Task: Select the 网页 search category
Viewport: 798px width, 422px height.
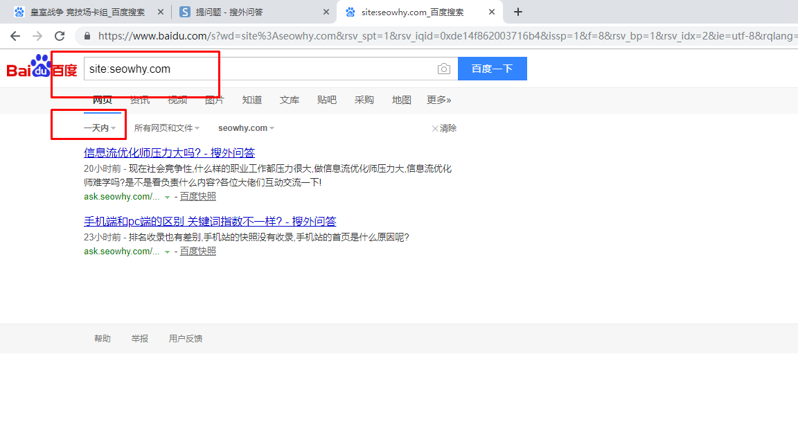Action: coord(102,100)
